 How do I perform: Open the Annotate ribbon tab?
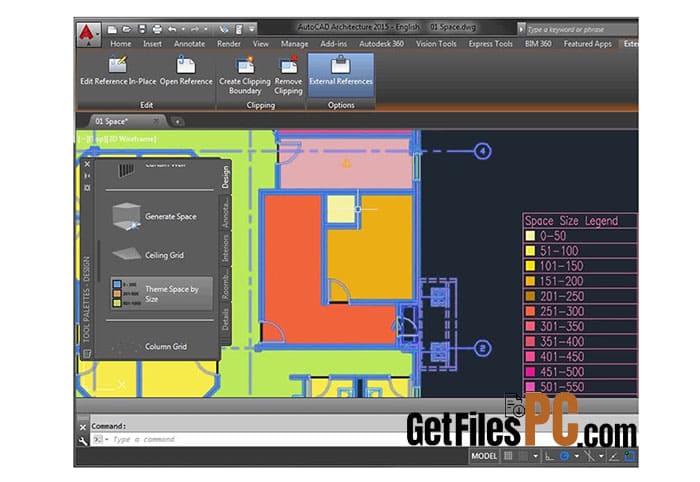click(189, 44)
